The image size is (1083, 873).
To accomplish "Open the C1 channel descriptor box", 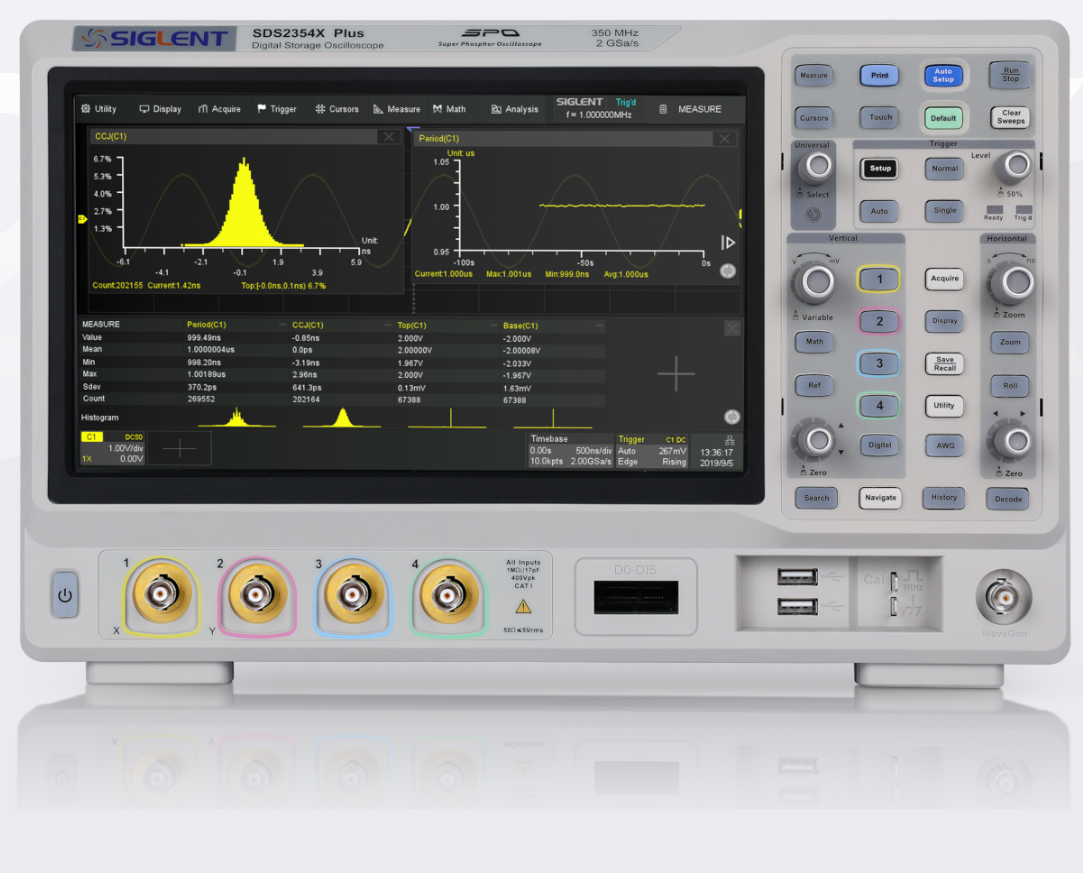I will pyautogui.click(x=113, y=448).
